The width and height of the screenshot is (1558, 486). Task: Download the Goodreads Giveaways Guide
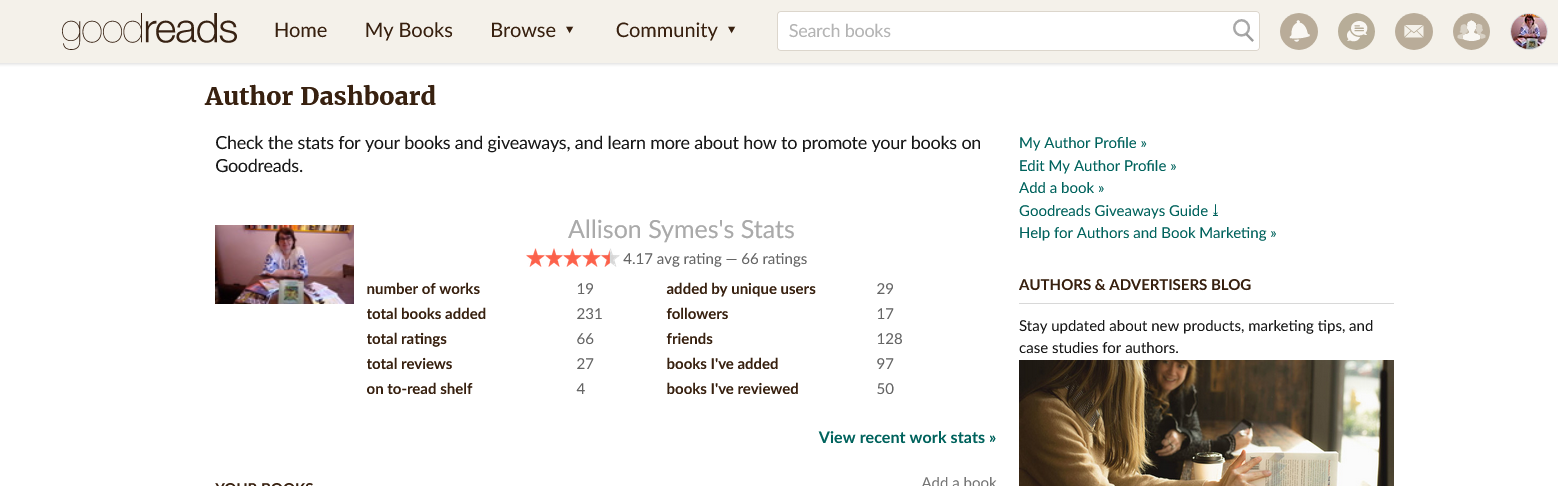[x=1118, y=211]
